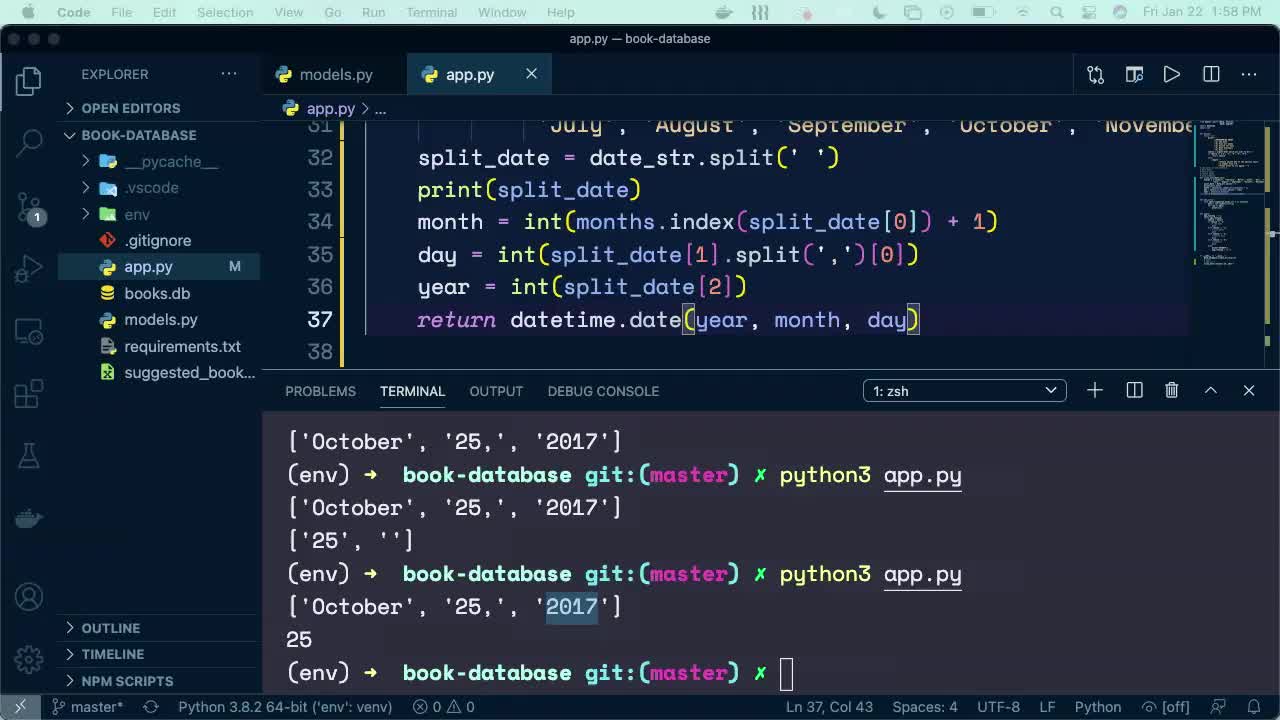The width and height of the screenshot is (1280, 720).
Task: Switch to the models.py tab
Action: [x=333, y=74]
